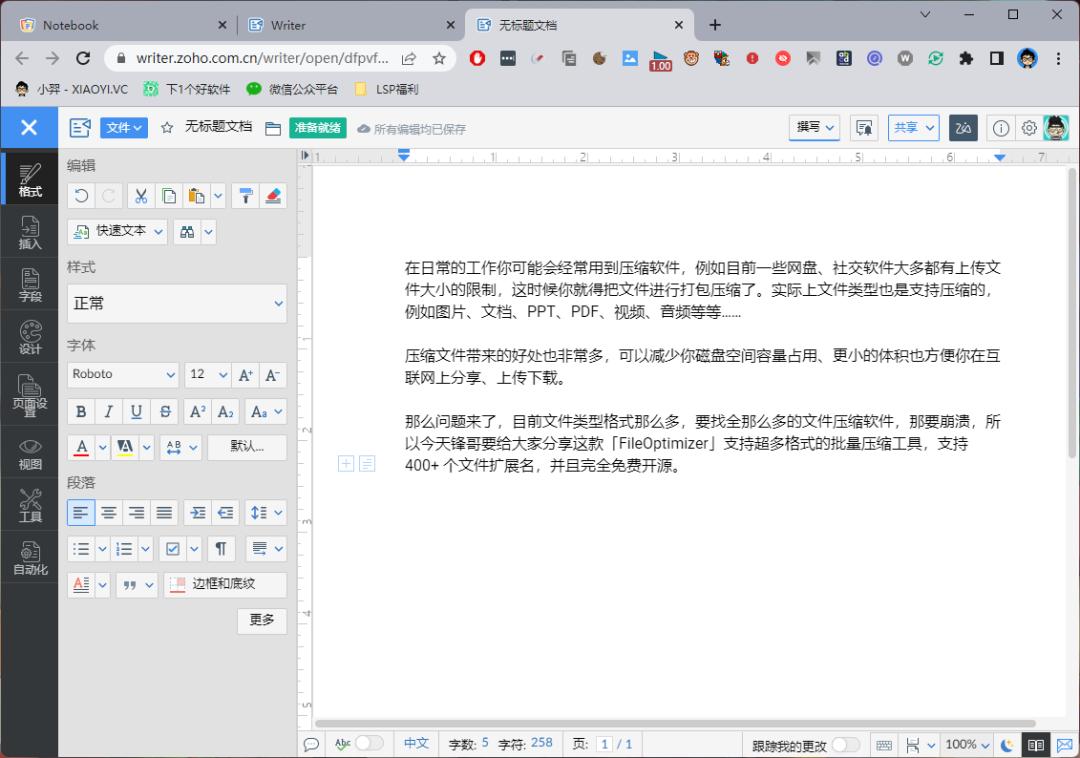Clear formatting with the eraser icon
The image size is (1080, 758).
pyautogui.click(x=273, y=195)
